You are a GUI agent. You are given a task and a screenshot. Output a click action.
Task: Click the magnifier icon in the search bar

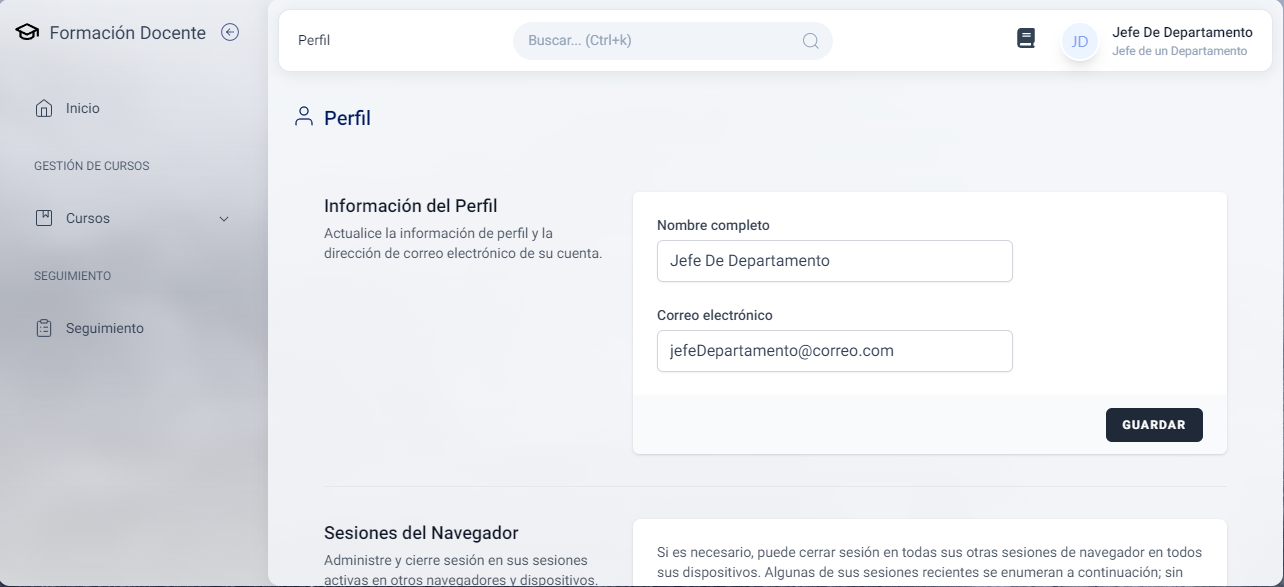pyautogui.click(x=810, y=41)
